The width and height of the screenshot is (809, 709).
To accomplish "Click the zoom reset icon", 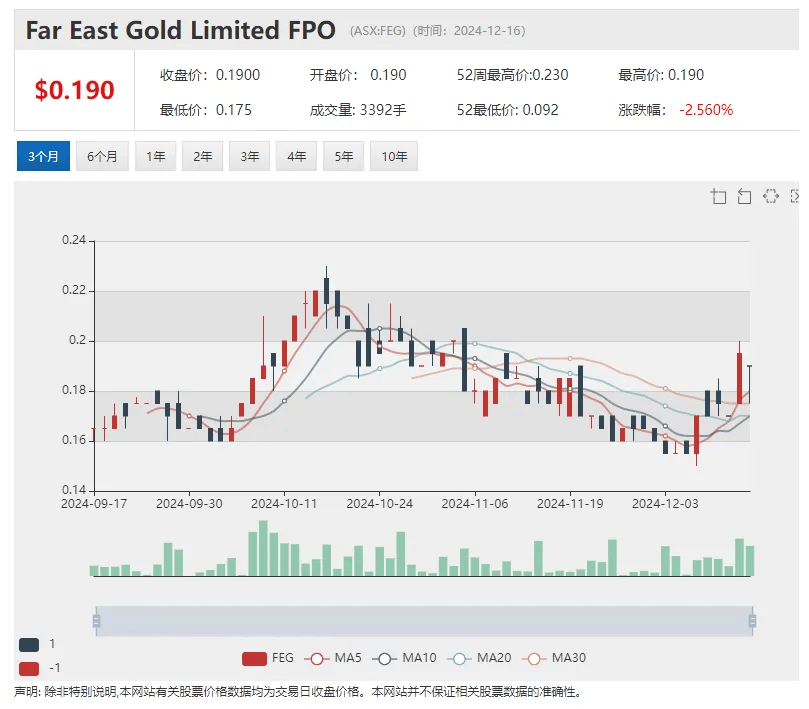I will pyautogui.click(x=744, y=196).
